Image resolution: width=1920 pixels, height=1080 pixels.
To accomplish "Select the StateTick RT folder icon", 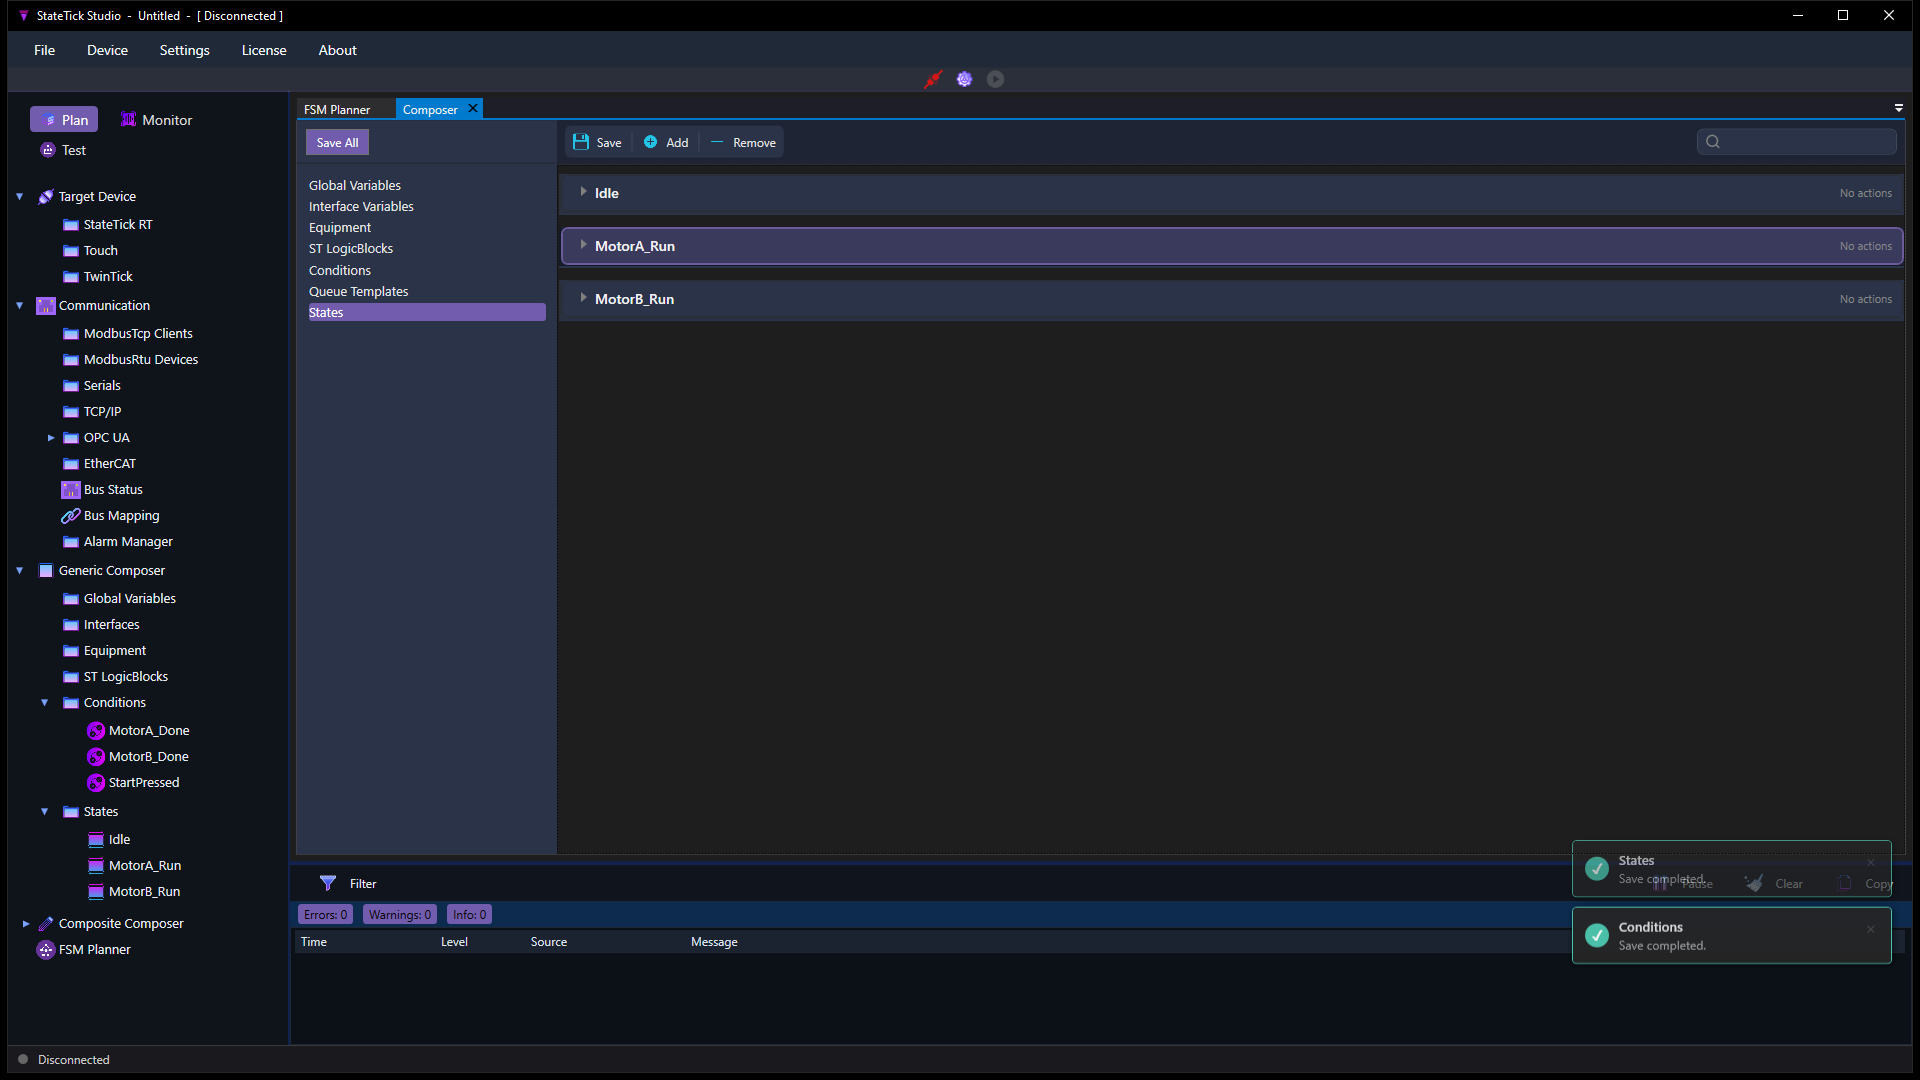I will click(x=71, y=225).
